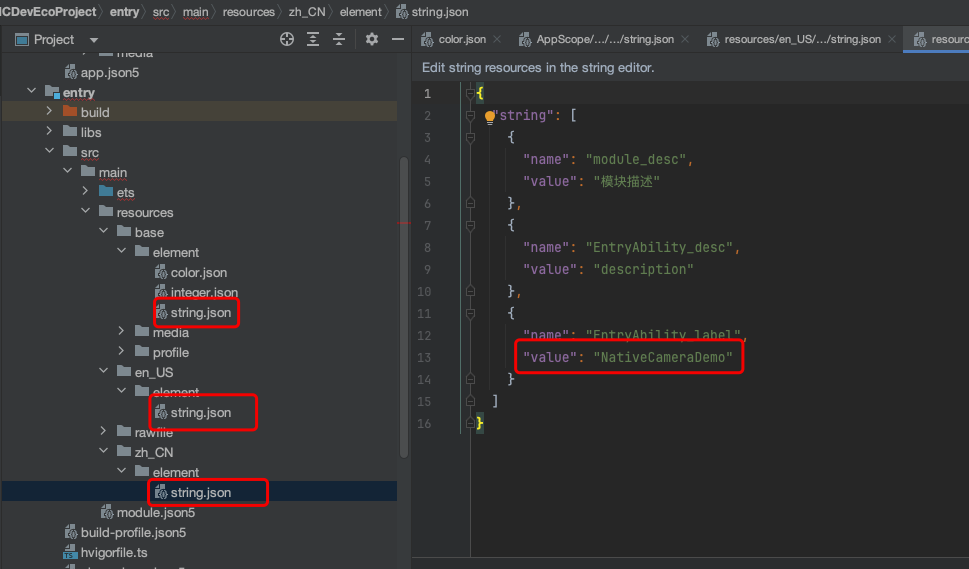Expand the build folder
This screenshot has width=969, height=569.
coord(49,112)
